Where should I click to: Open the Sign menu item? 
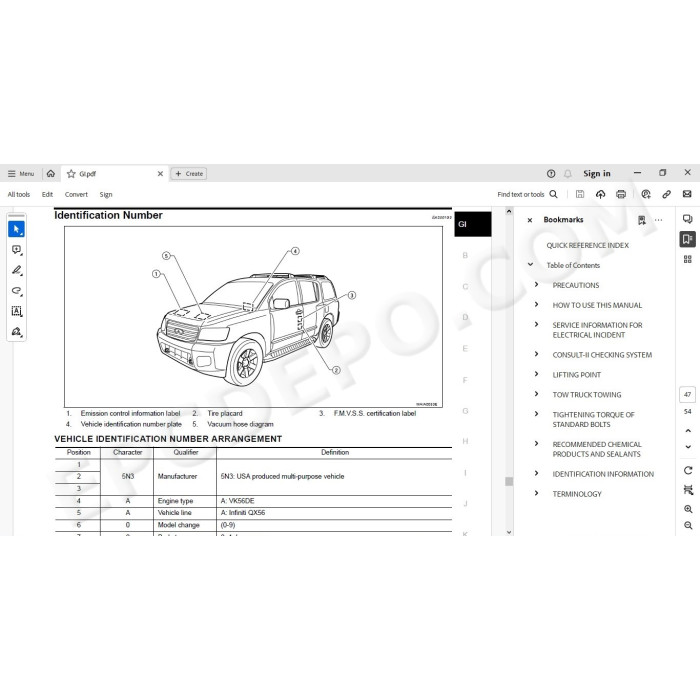[106, 194]
